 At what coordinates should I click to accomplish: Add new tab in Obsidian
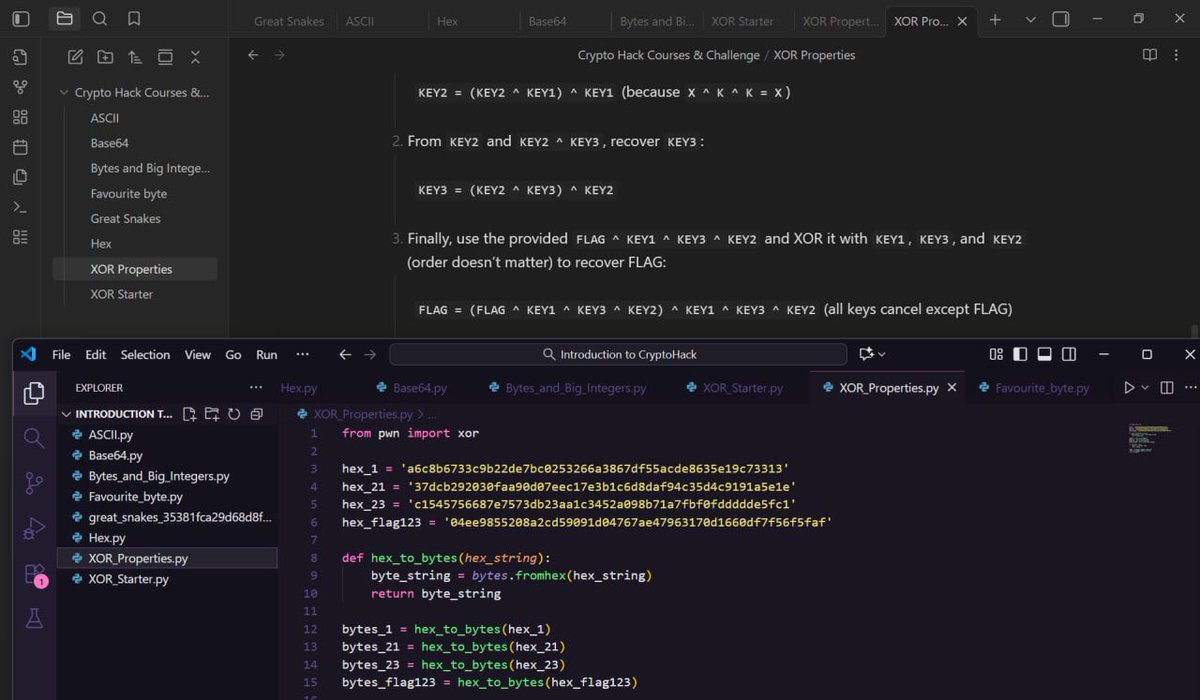pos(995,20)
